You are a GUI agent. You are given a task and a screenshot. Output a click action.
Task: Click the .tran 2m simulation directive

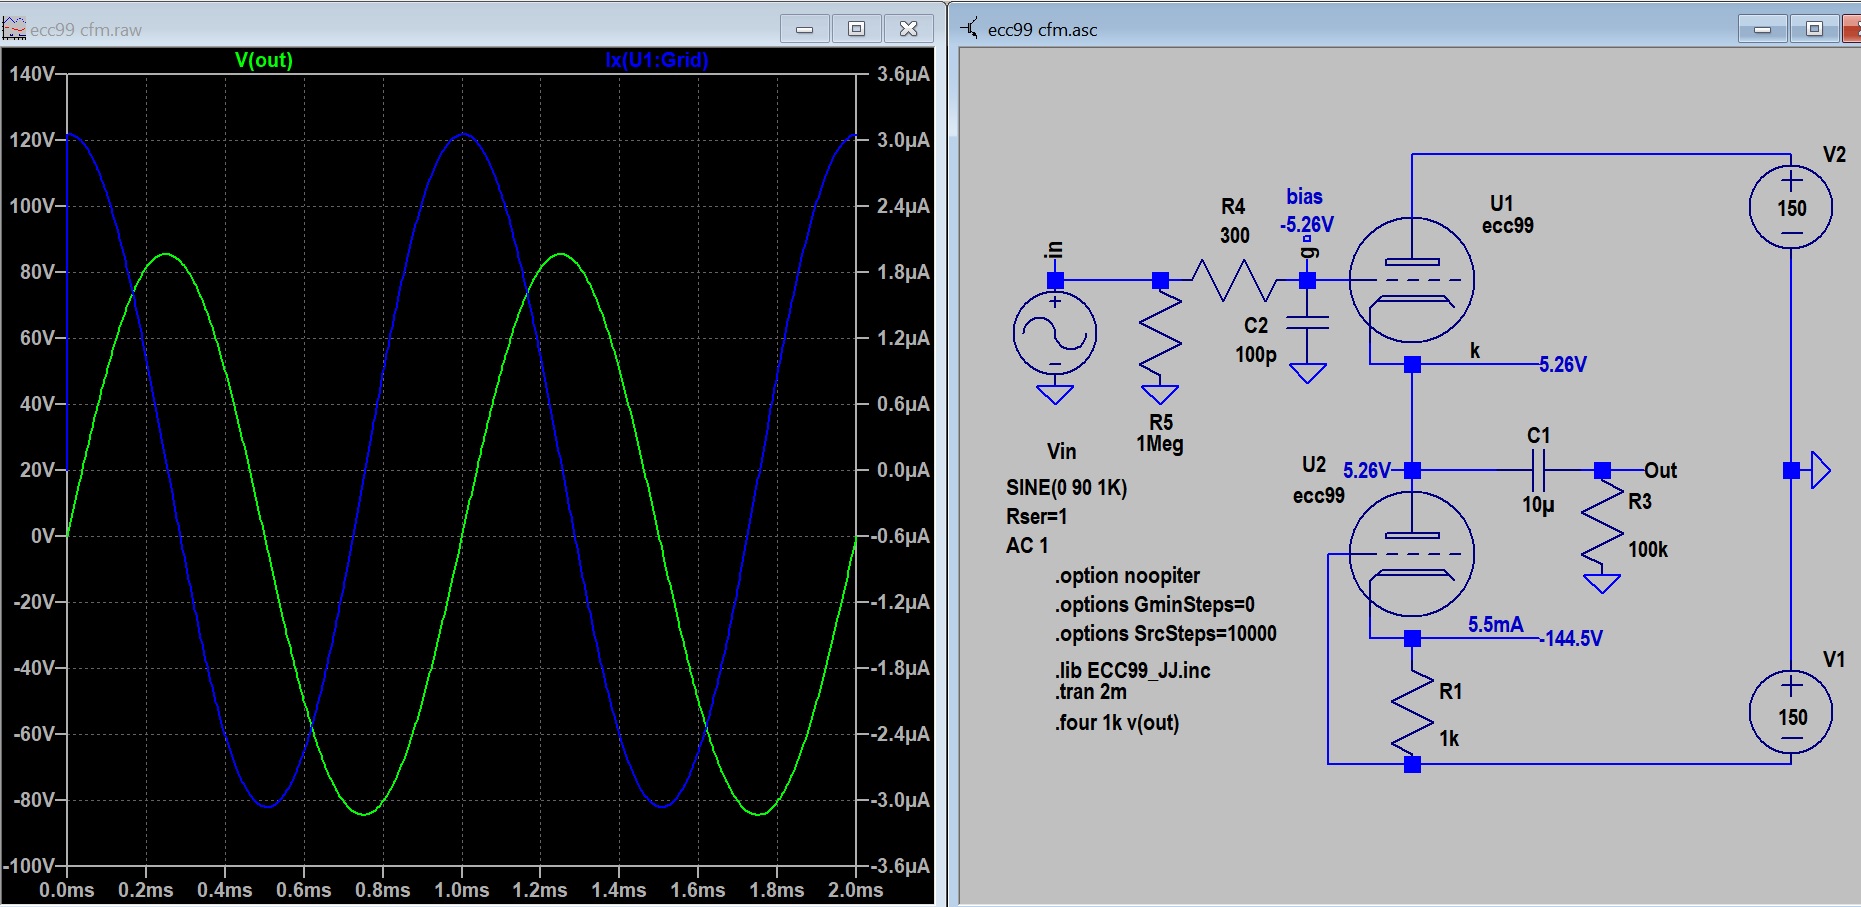[x=1090, y=692]
